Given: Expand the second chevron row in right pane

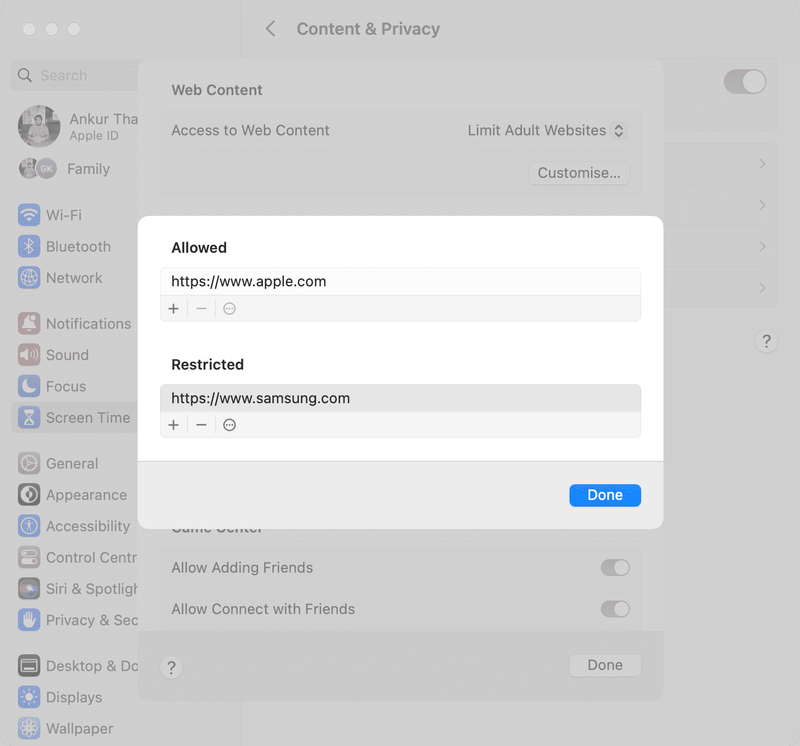Looking at the screenshot, I should click(762, 205).
